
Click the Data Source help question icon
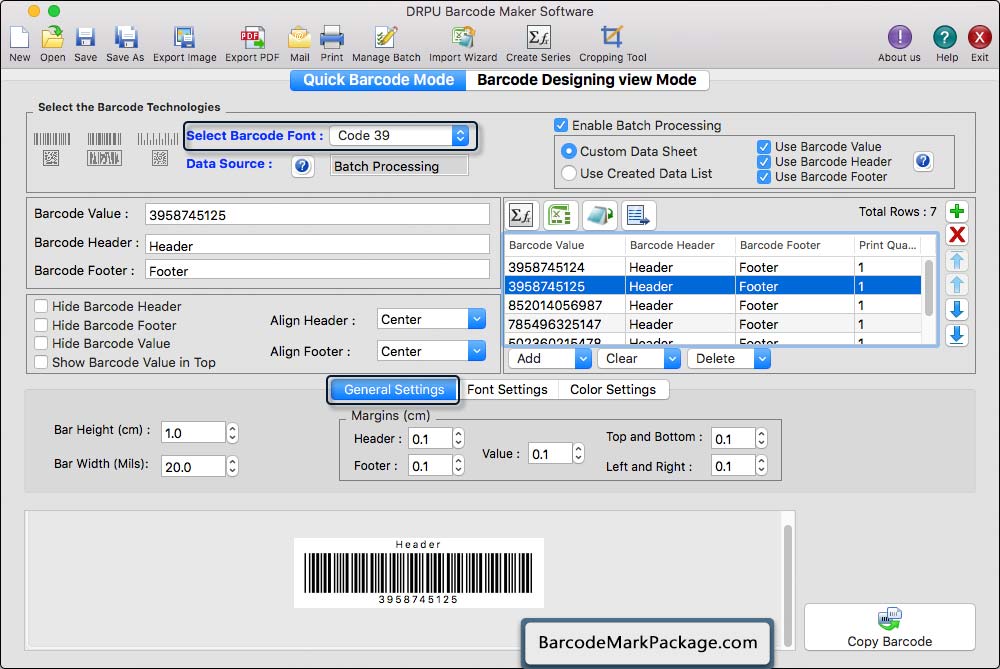tap(303, 166)
